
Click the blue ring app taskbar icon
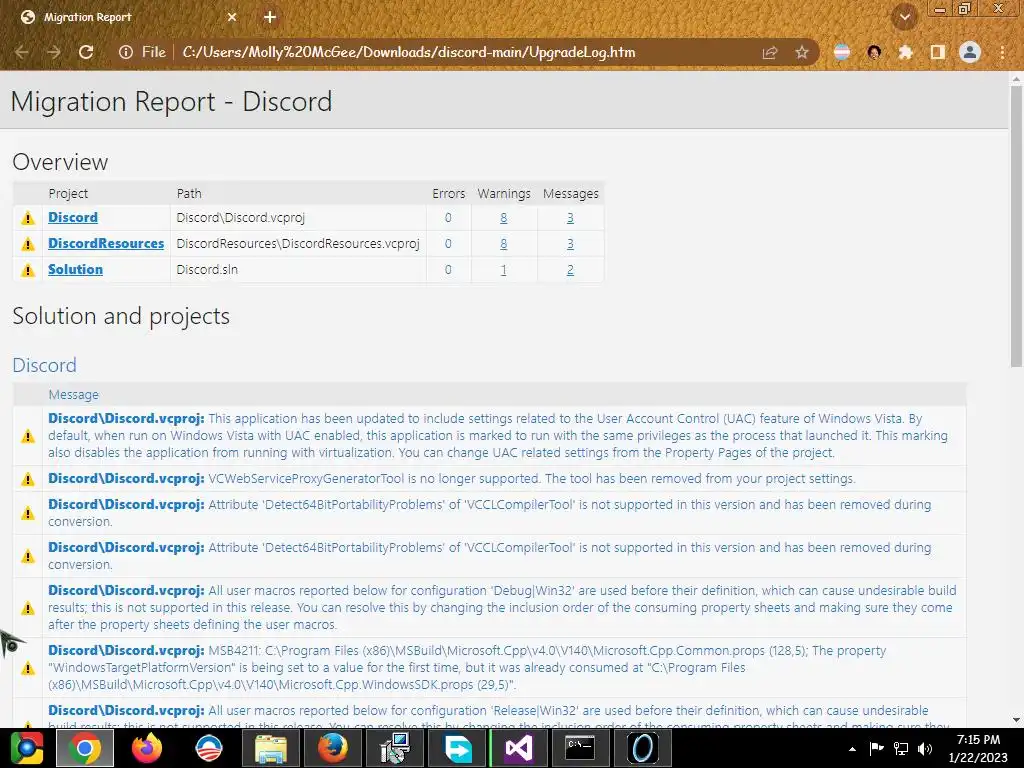(x=643, y=748)
